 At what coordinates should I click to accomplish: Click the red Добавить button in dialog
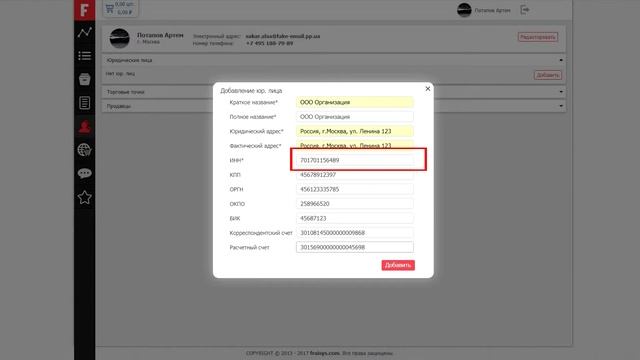tap(398, 265)
